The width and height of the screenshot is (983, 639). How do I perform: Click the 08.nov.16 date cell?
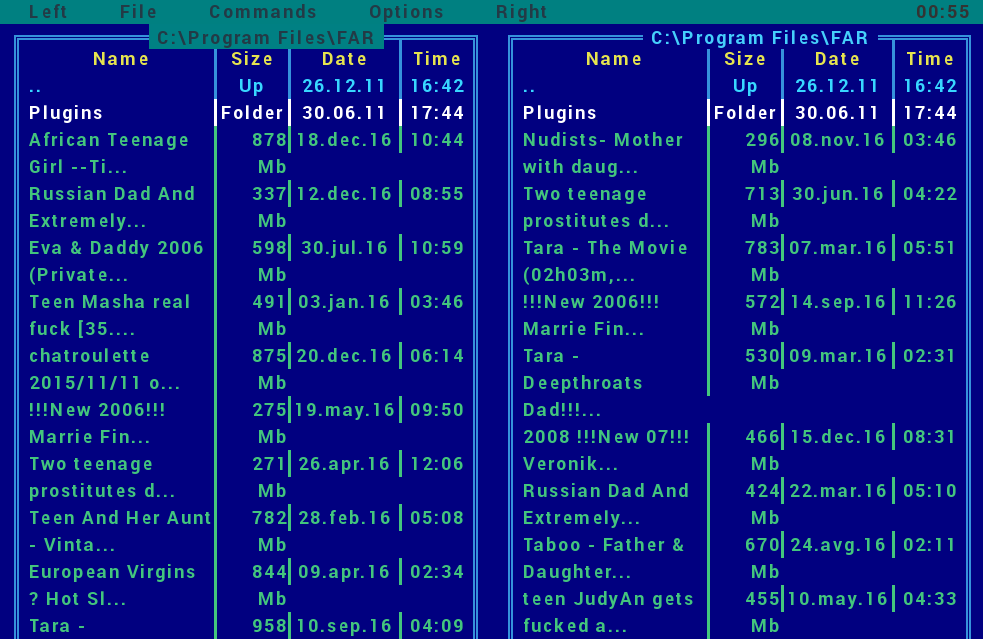pyautogui.click(x=837, y=140)
